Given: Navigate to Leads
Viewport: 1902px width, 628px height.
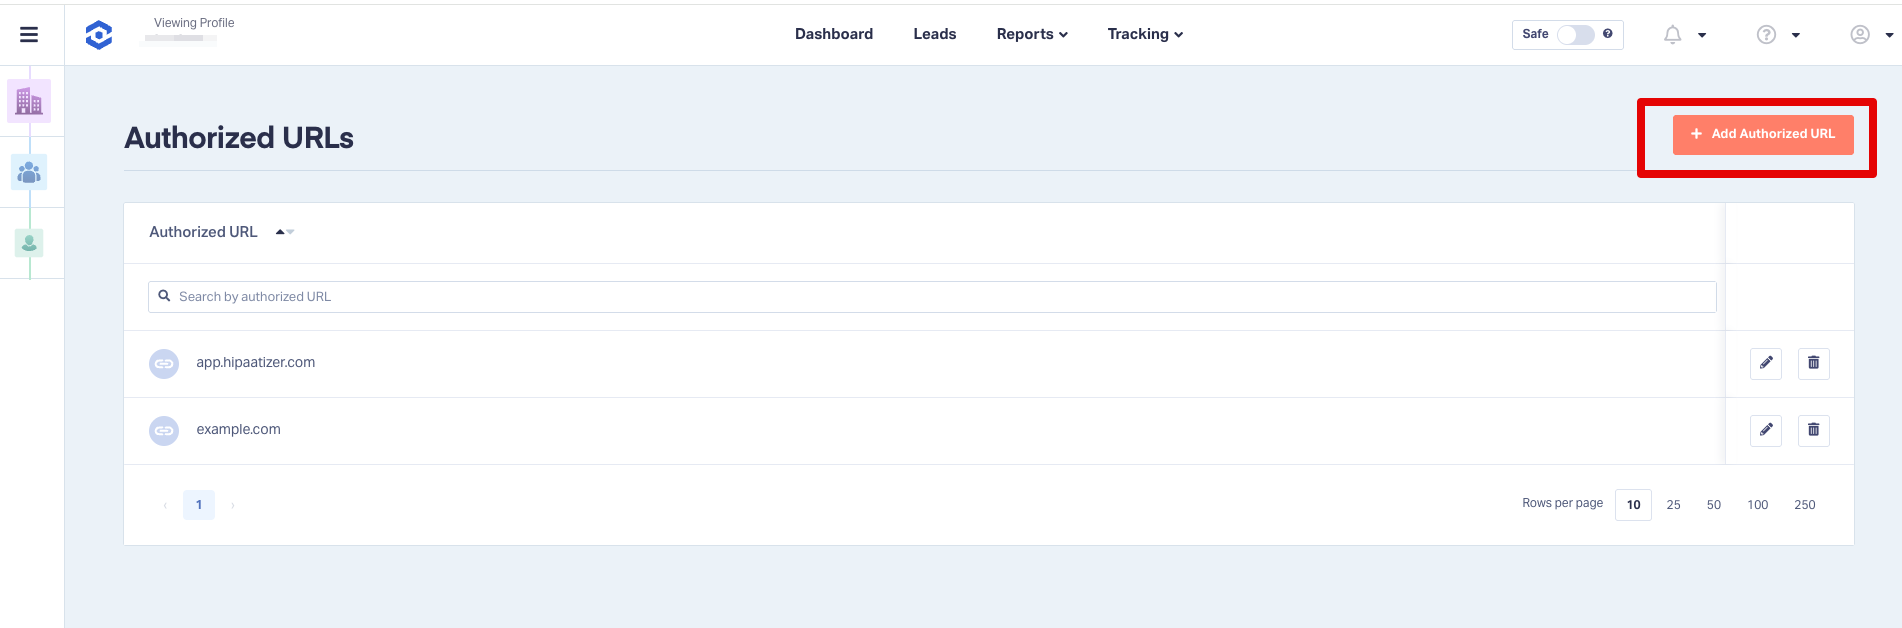Looking at the screenshot, I should coord(934,34).
